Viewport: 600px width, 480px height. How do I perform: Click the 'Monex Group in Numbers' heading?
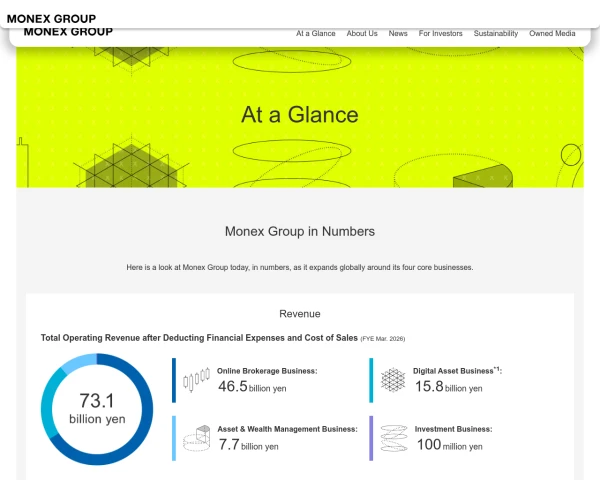[300, 231]
